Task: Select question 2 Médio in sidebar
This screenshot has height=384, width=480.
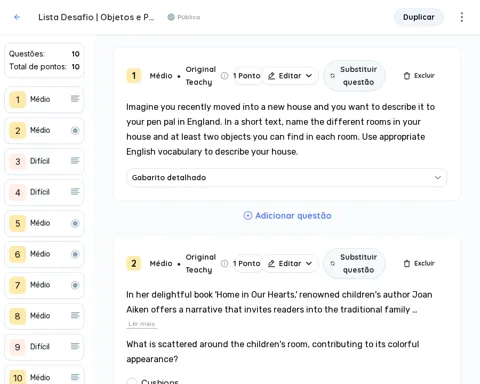Action: pos(44,130)
